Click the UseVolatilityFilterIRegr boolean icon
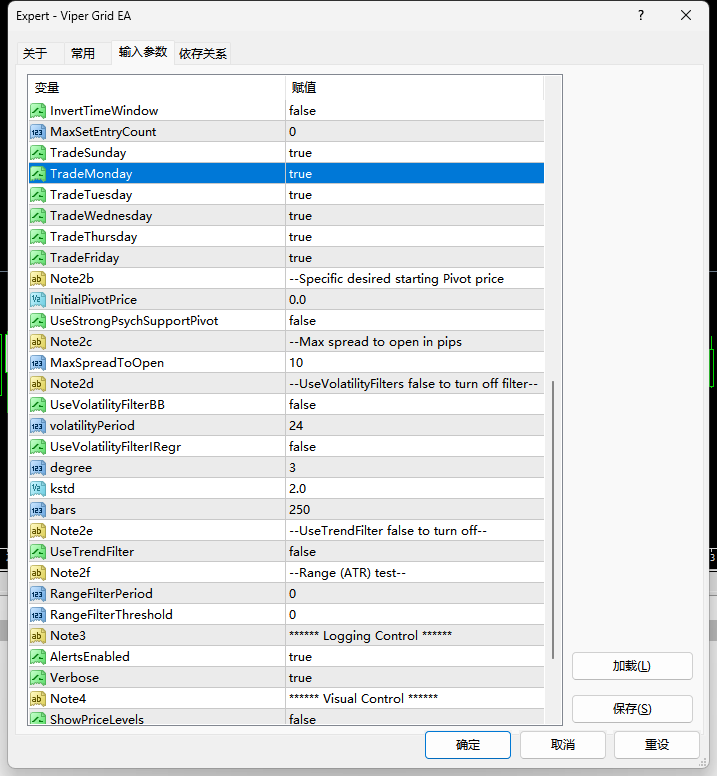 click(38, 446)
